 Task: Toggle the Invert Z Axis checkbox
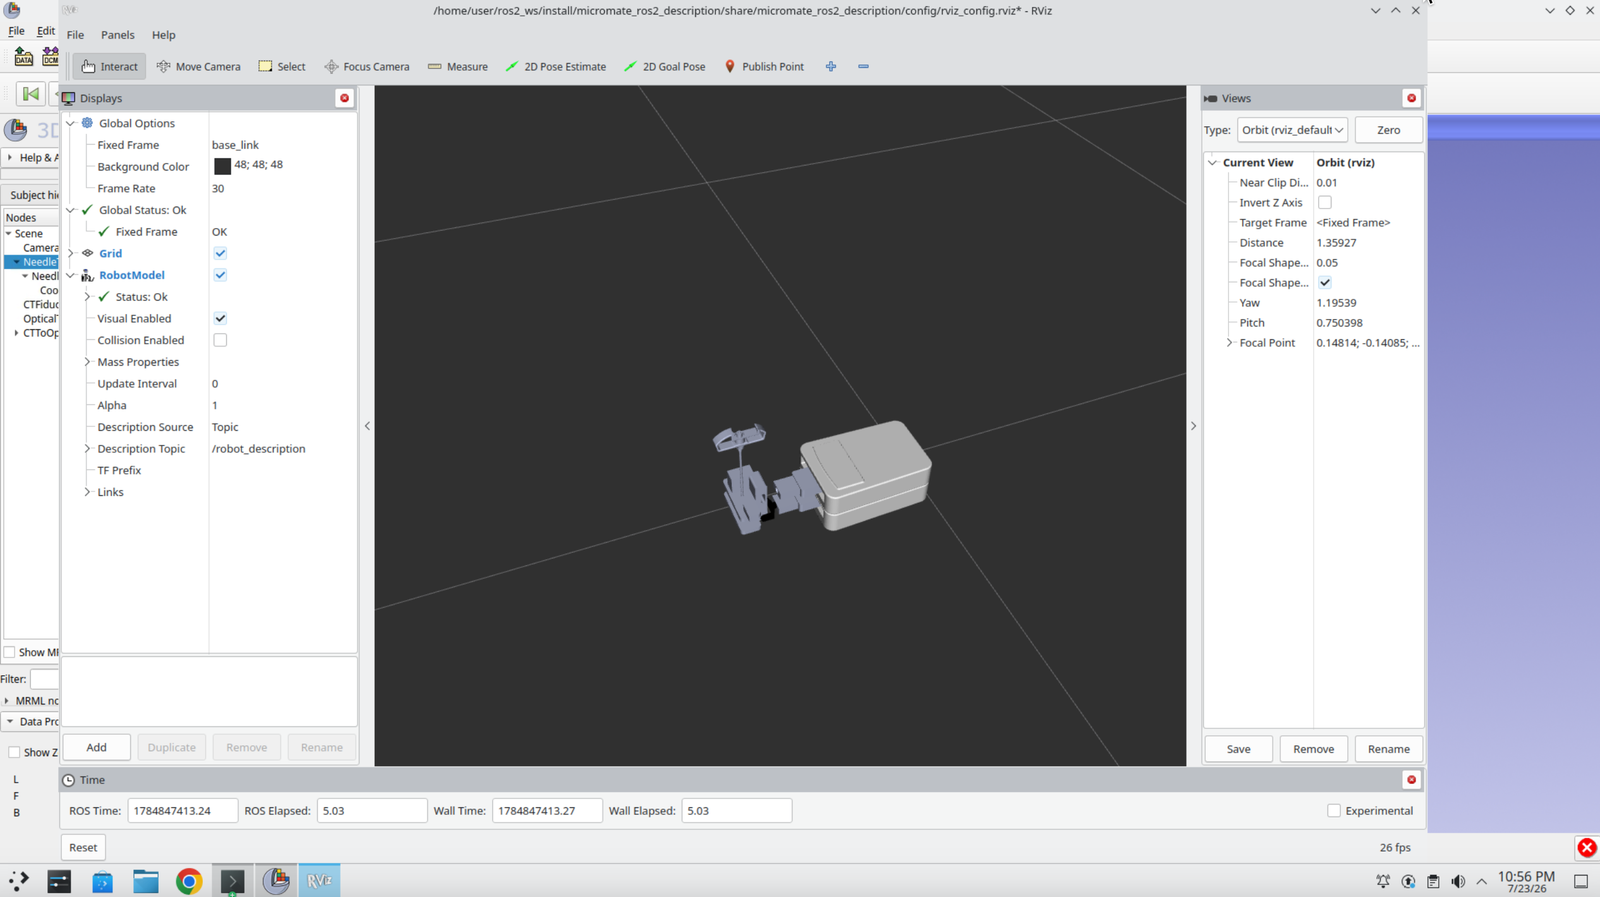pos(1325,202)
